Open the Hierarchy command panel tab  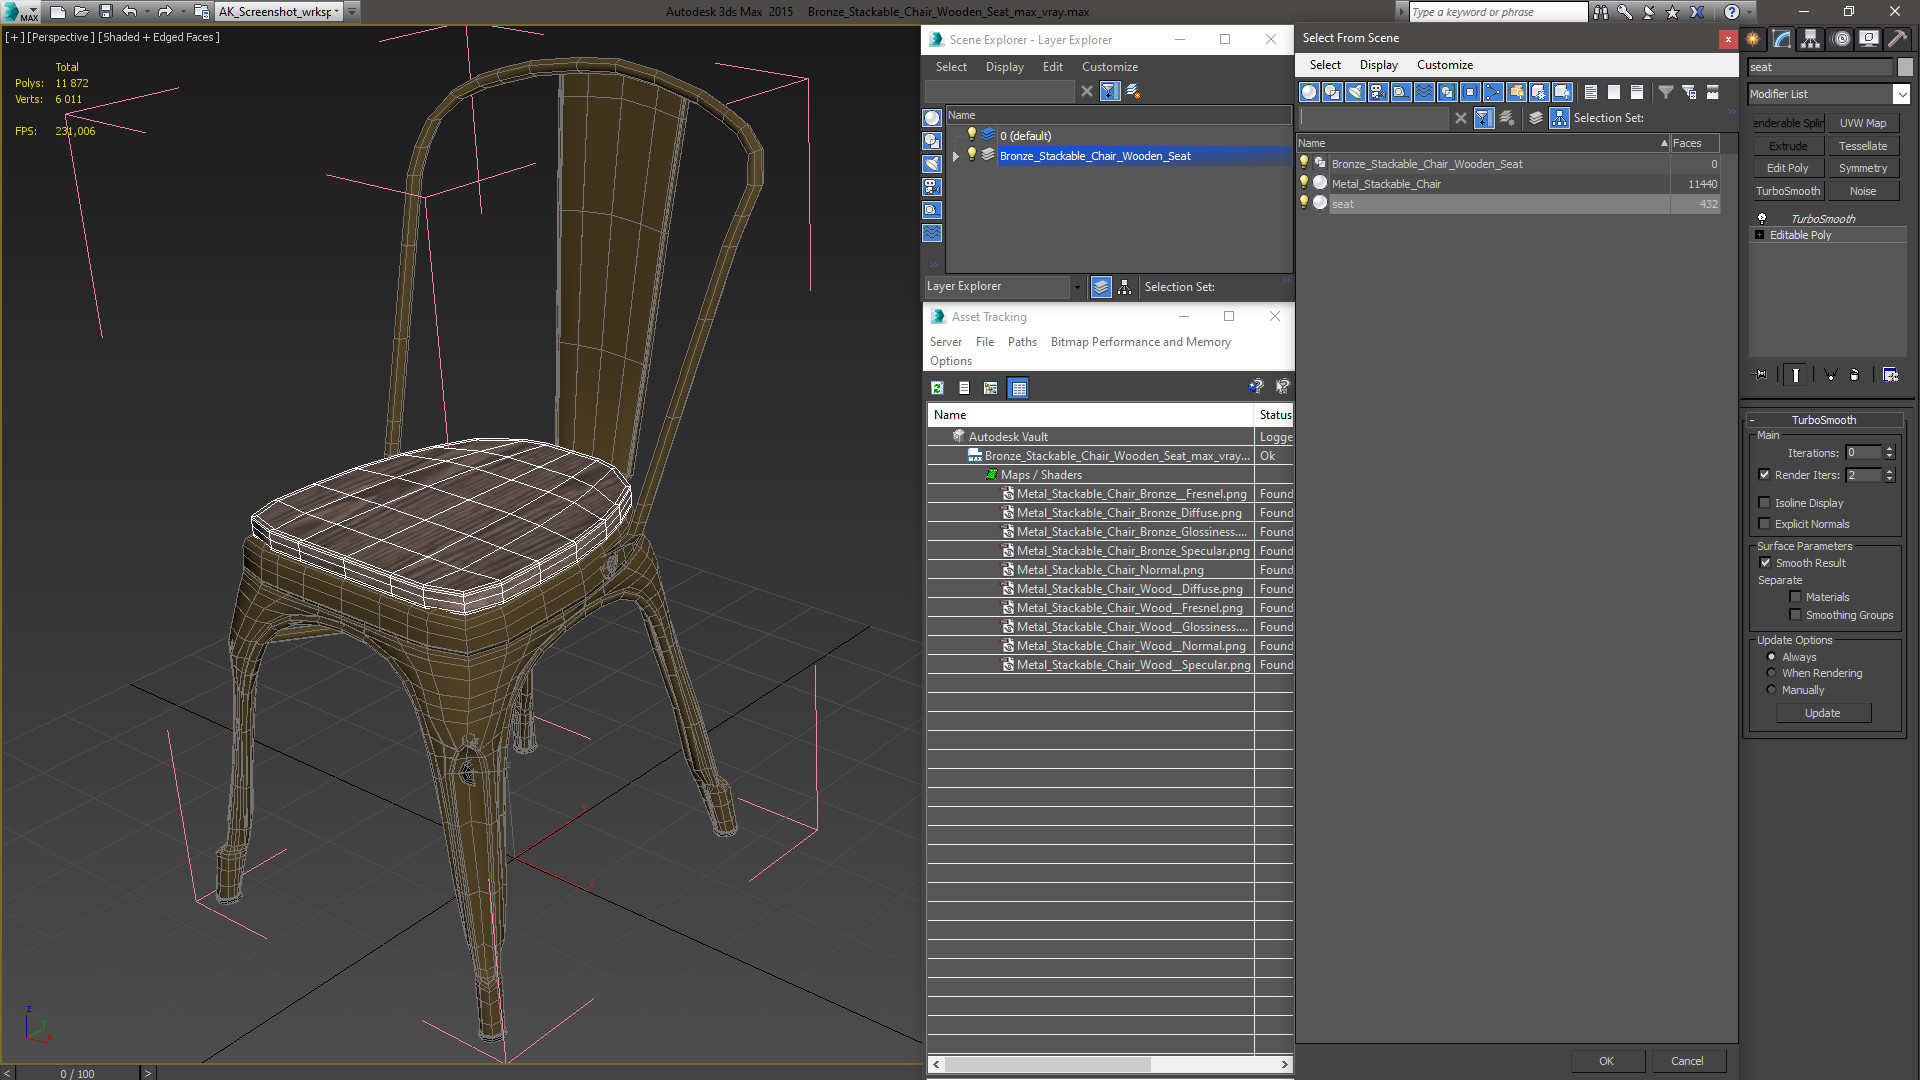point(1810,39)
